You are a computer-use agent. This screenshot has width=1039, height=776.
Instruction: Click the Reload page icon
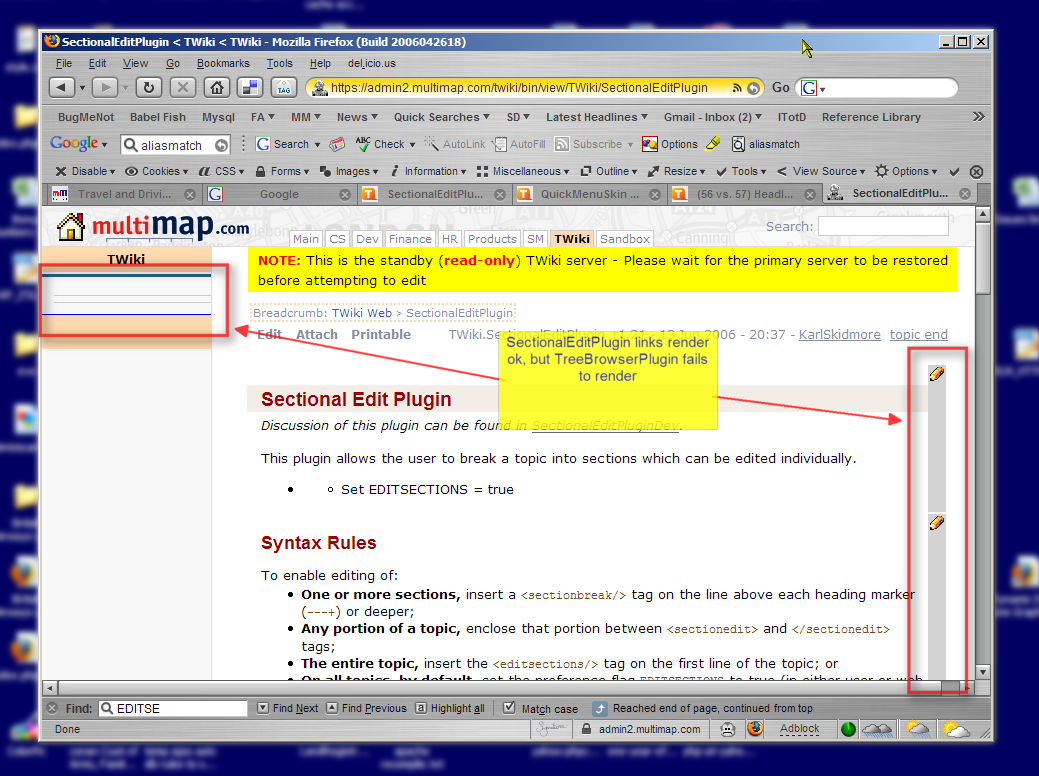(148, 87)
